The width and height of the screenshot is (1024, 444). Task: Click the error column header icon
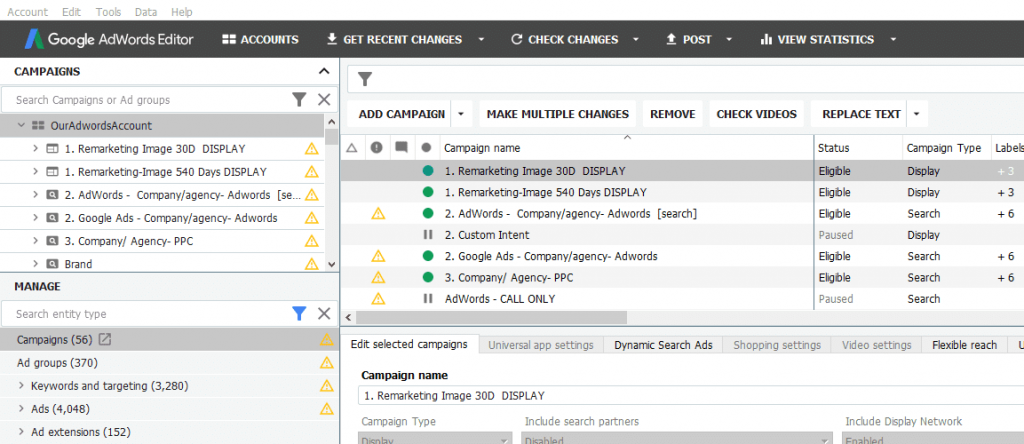[377, 147]
